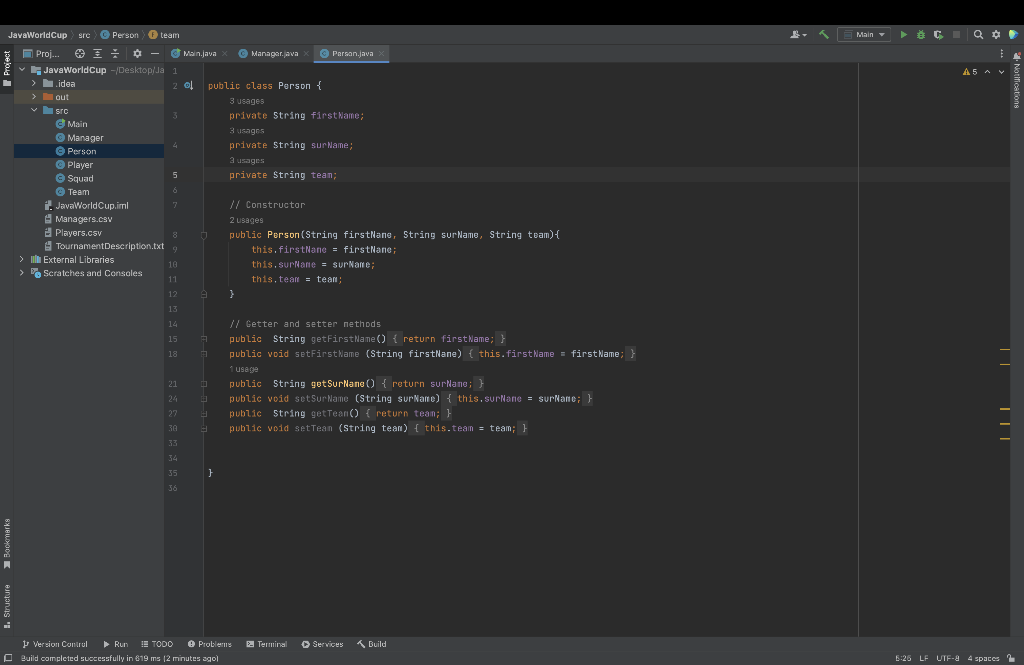Build the project using the hammer icon
Viewport: 1024px width, 665px height.
[822, 34]
